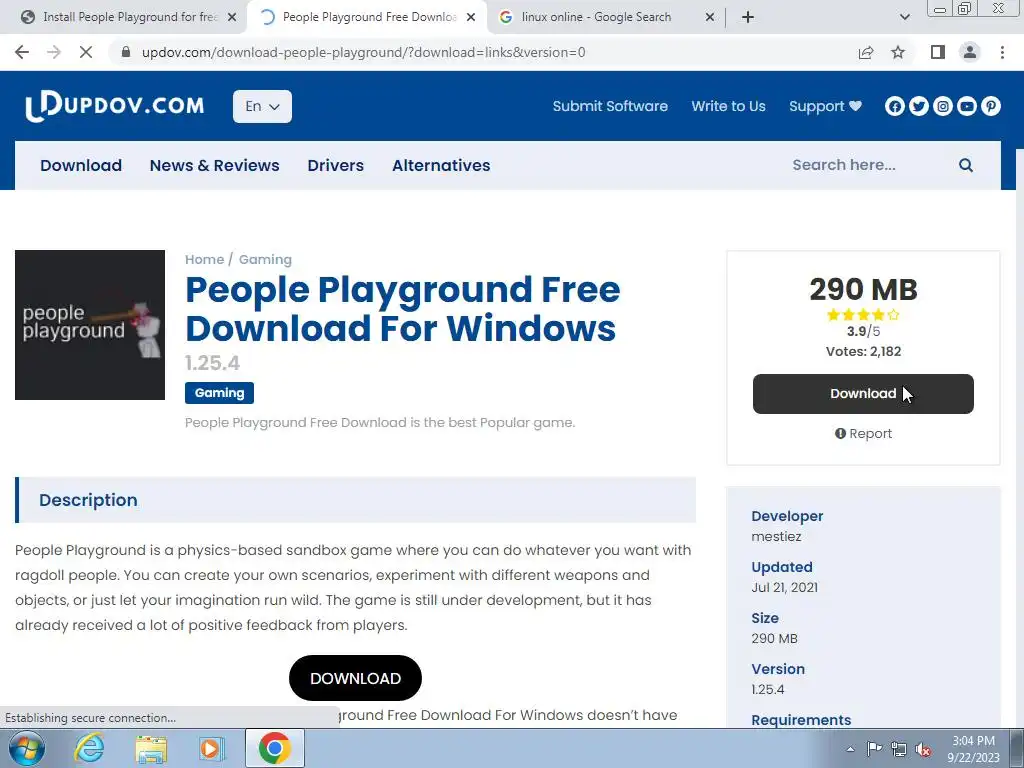Click the browser address bar URL

[x=364, y=52]
